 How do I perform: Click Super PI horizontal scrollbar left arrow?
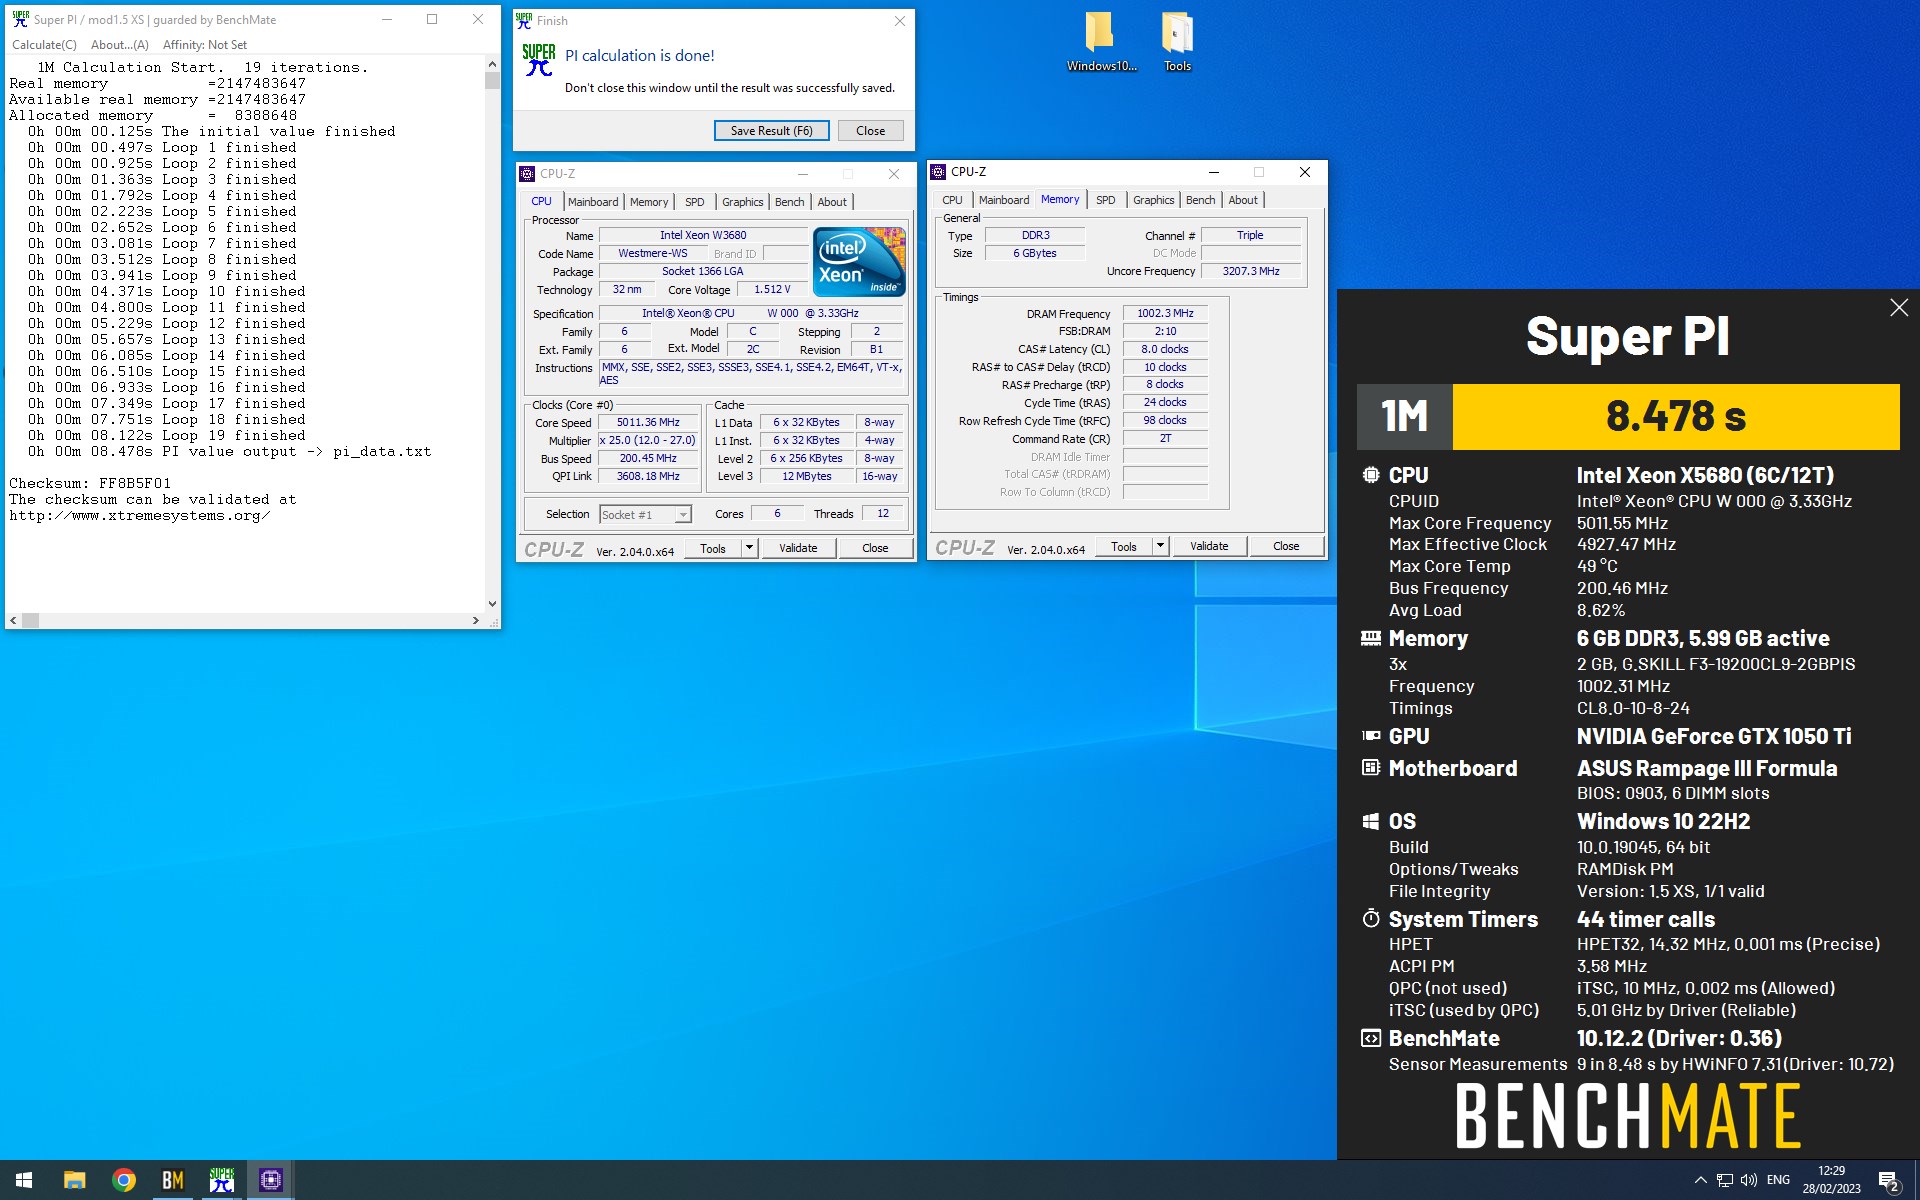point(13,621)
